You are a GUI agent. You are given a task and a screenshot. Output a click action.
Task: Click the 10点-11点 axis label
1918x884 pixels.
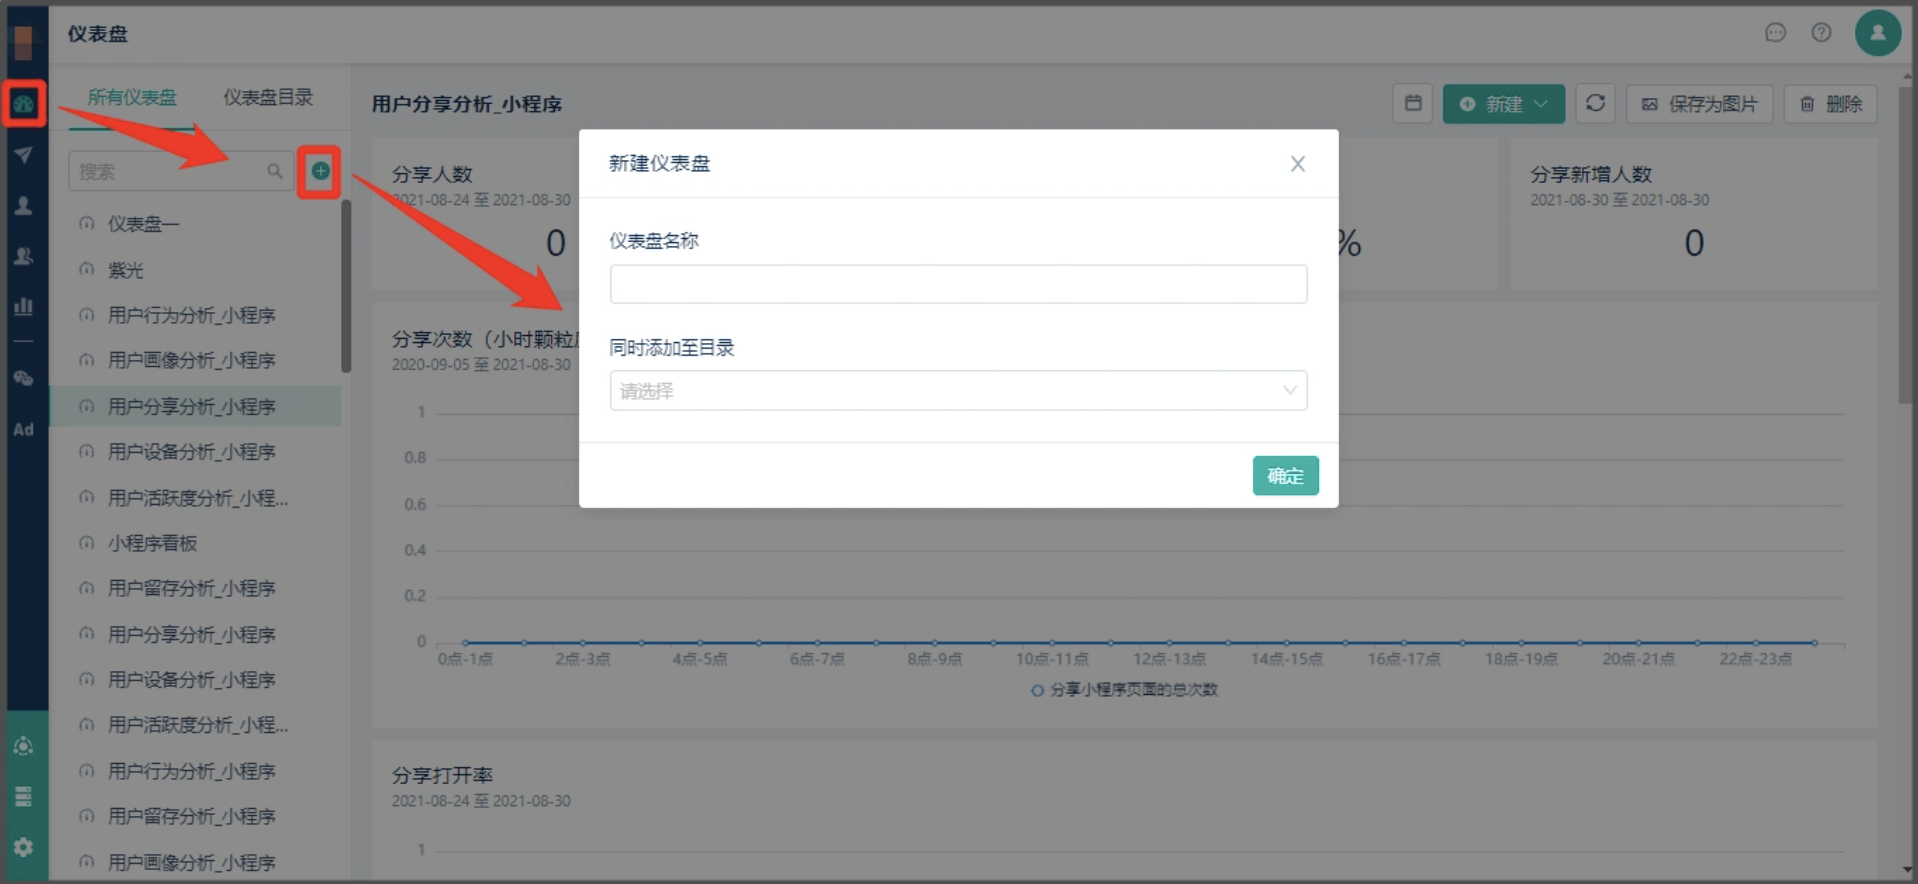pos(1051,659)
